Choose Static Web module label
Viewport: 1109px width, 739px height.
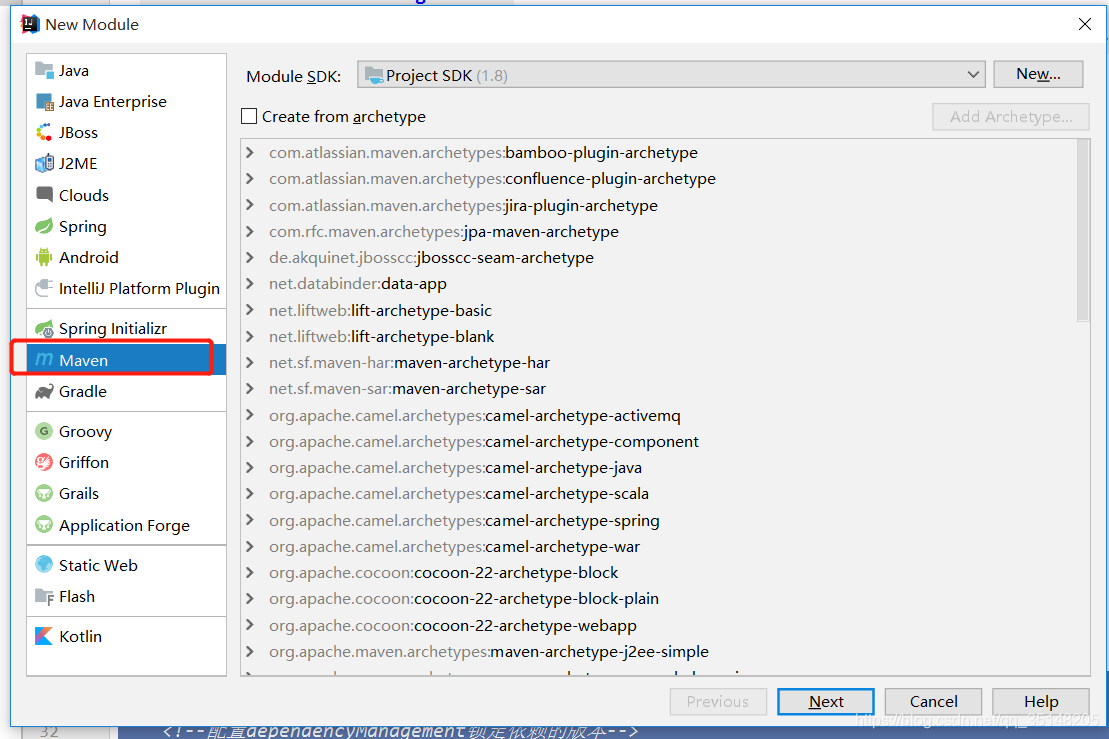pos(98,565)
